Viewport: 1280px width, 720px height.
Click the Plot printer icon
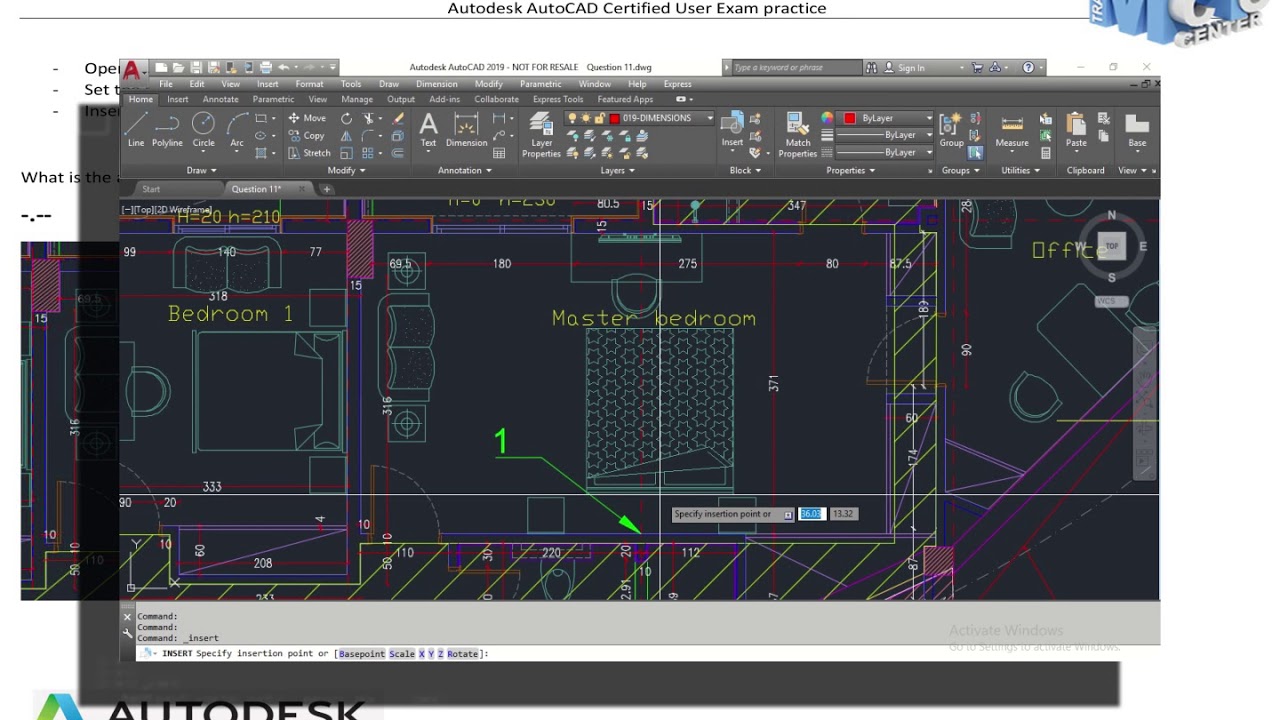(x=266, y=68)
